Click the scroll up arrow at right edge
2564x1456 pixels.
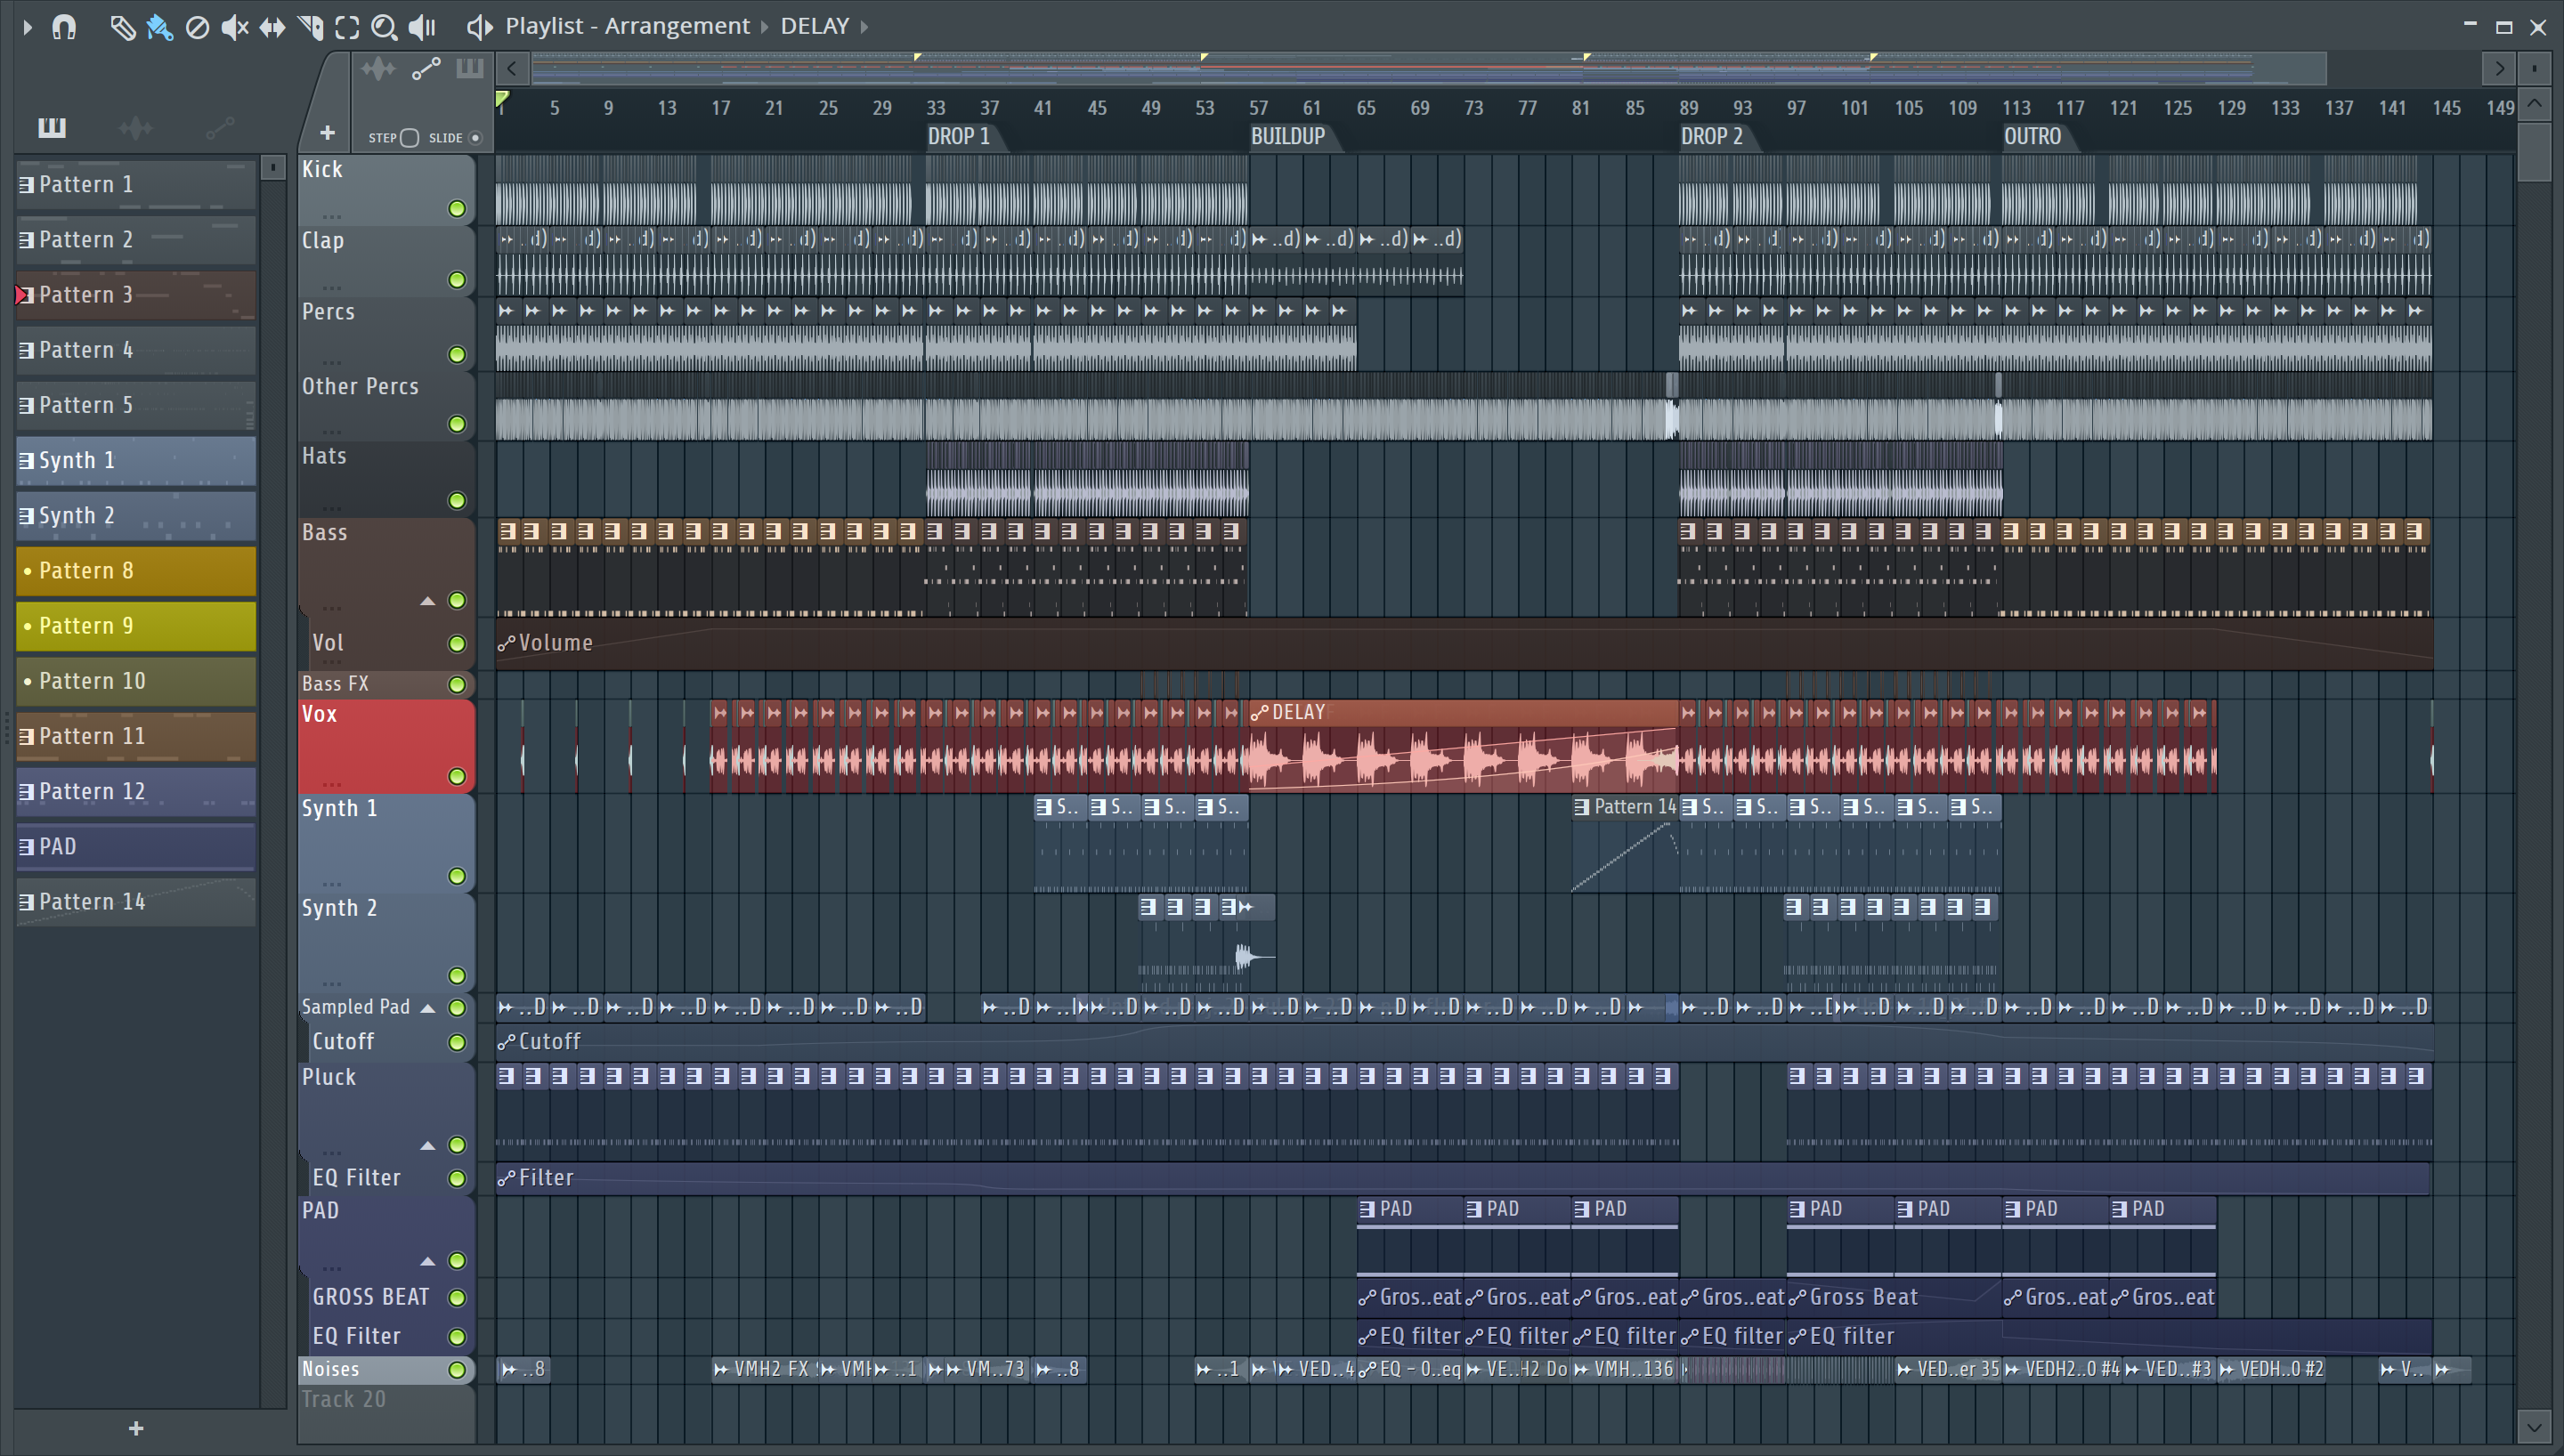coord(2533,103)
